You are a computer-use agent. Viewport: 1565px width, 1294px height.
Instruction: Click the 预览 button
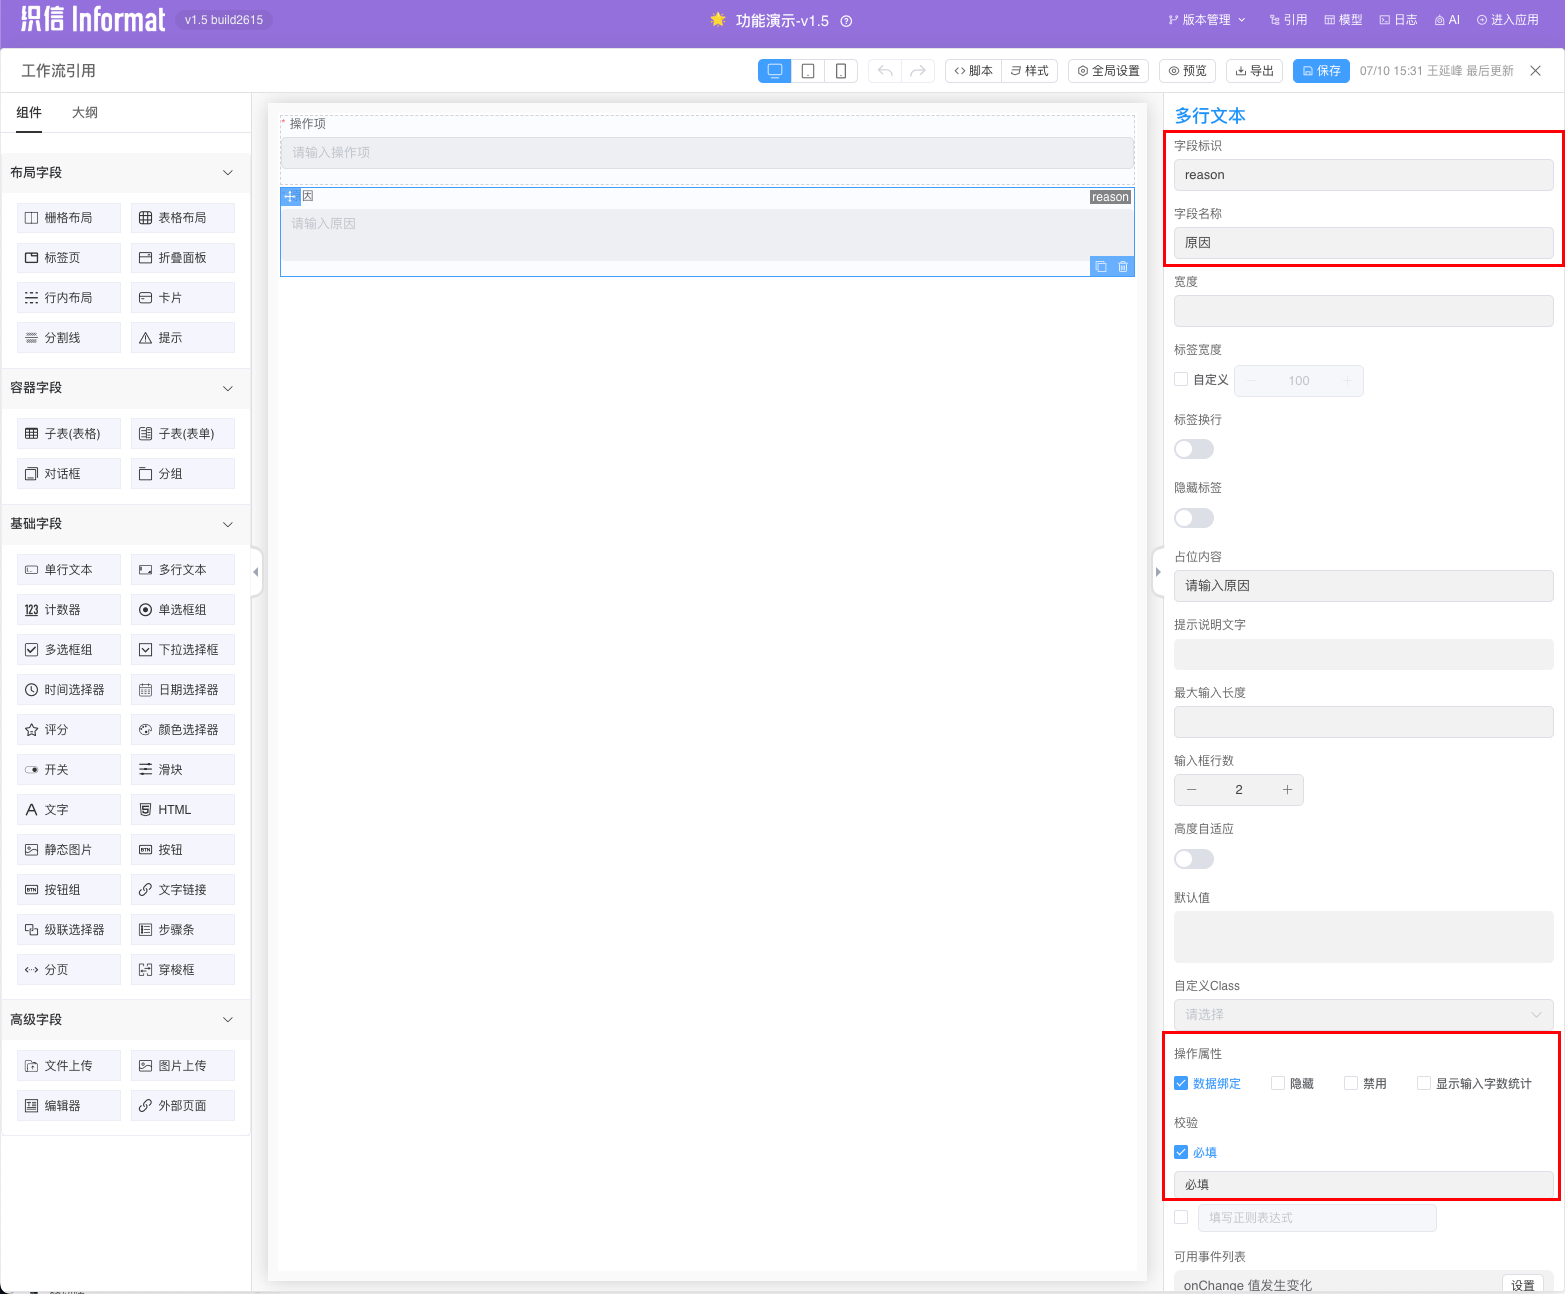[1187, 71]
